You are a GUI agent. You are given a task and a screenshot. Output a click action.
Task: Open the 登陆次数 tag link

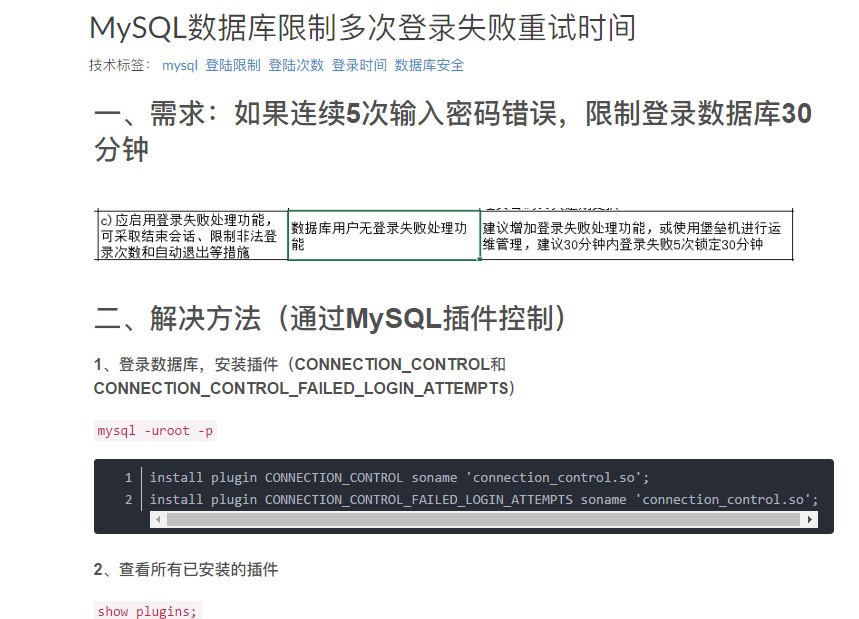coord(296,65)
